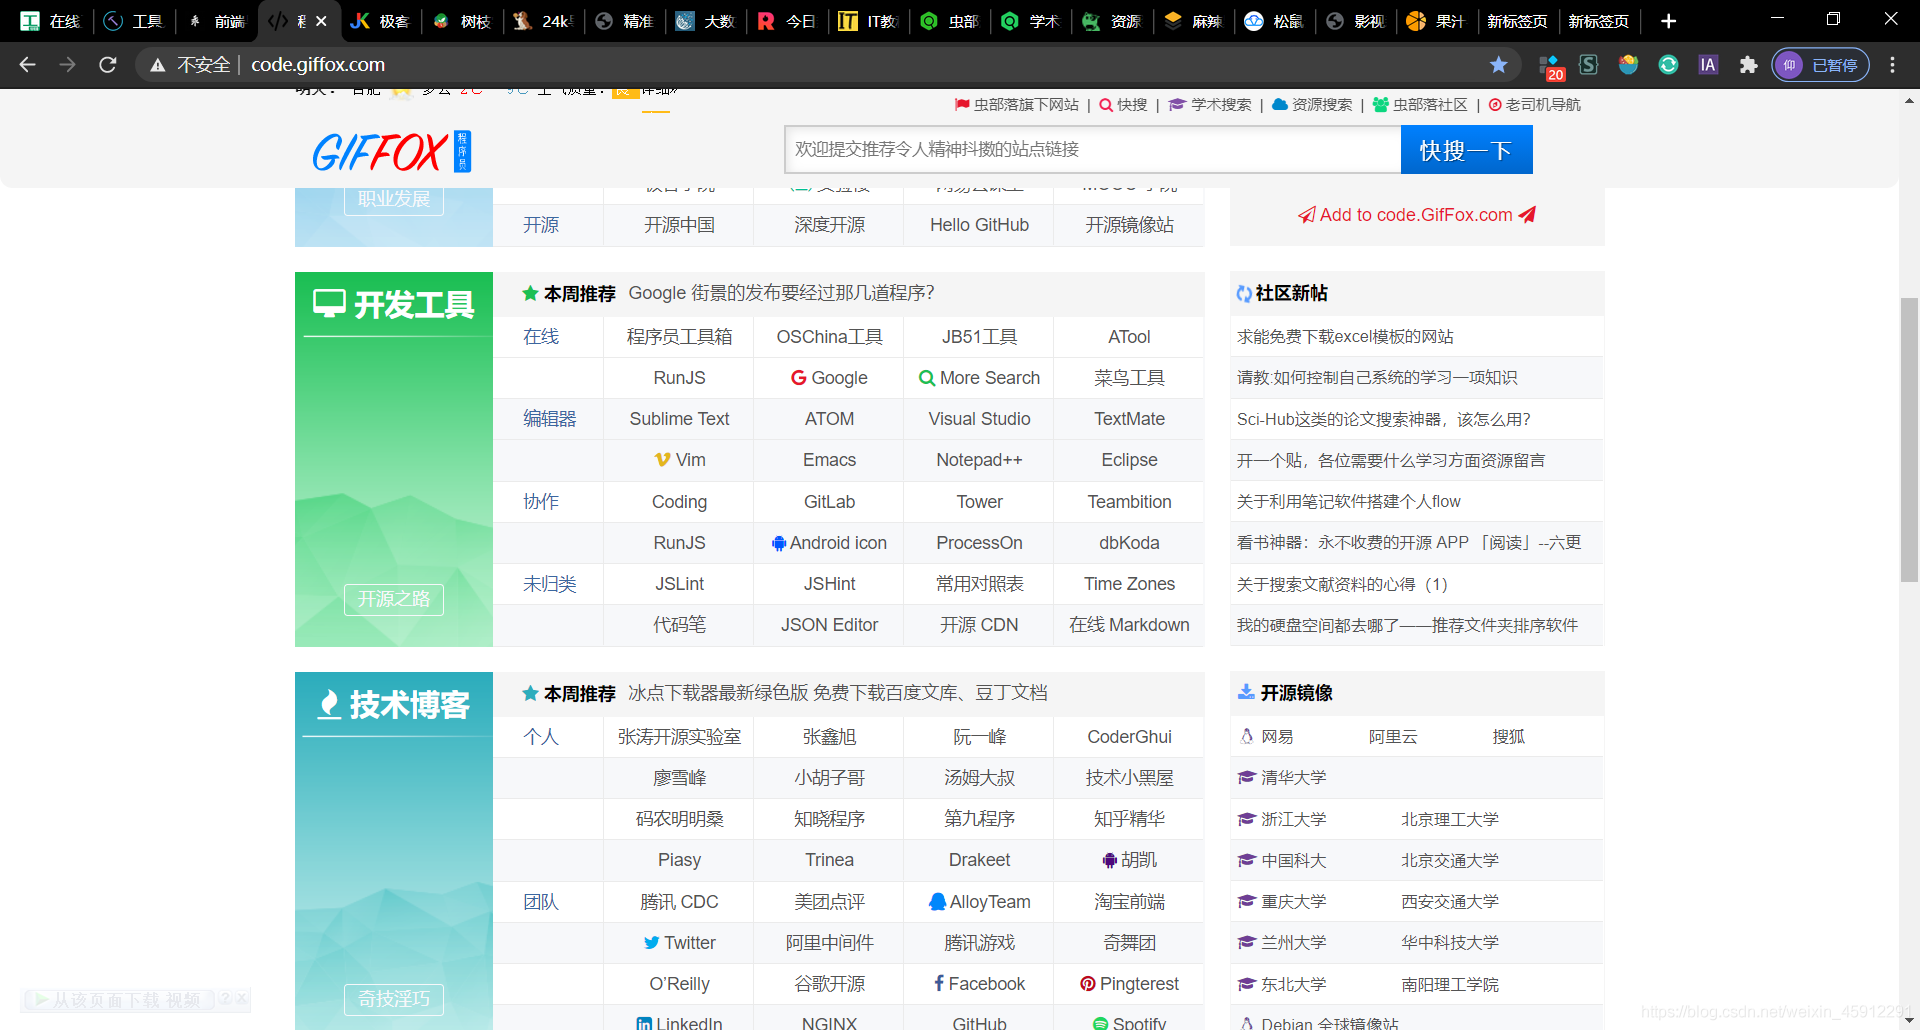Click Add to code.GifFox.com link
The height and width of the screenshot is (1030, 1920).
point(1416,215)
